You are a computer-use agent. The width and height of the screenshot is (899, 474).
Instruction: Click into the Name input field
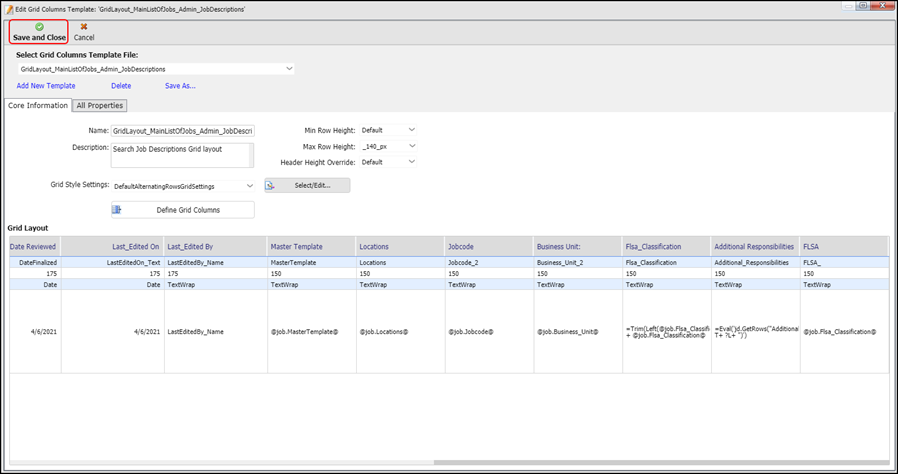pyautogui.click(x=183, y=130)
